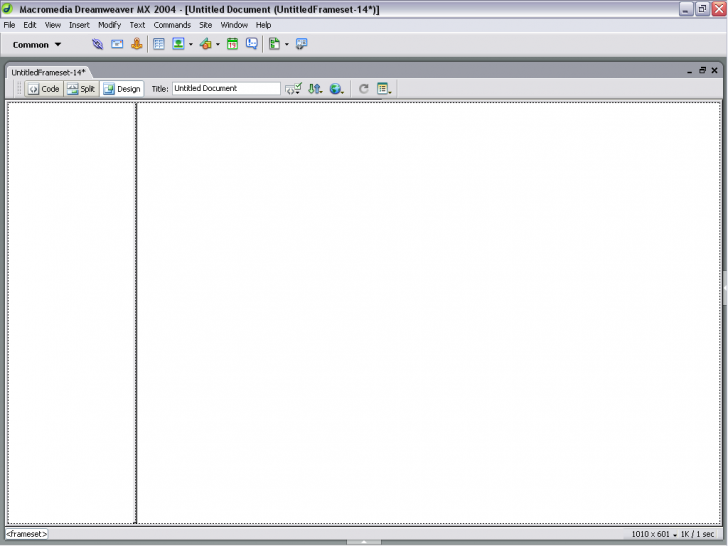
Task: Switch to Code view
Action: [x=44, y=89]
